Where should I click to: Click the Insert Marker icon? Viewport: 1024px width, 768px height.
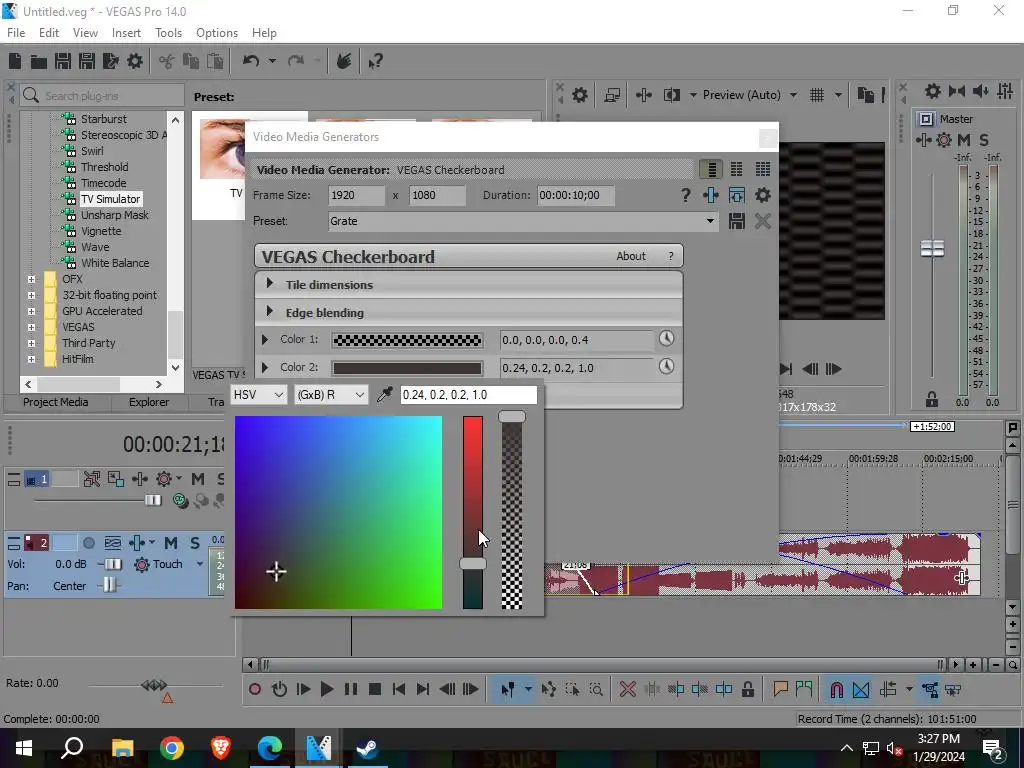[780, 689]
